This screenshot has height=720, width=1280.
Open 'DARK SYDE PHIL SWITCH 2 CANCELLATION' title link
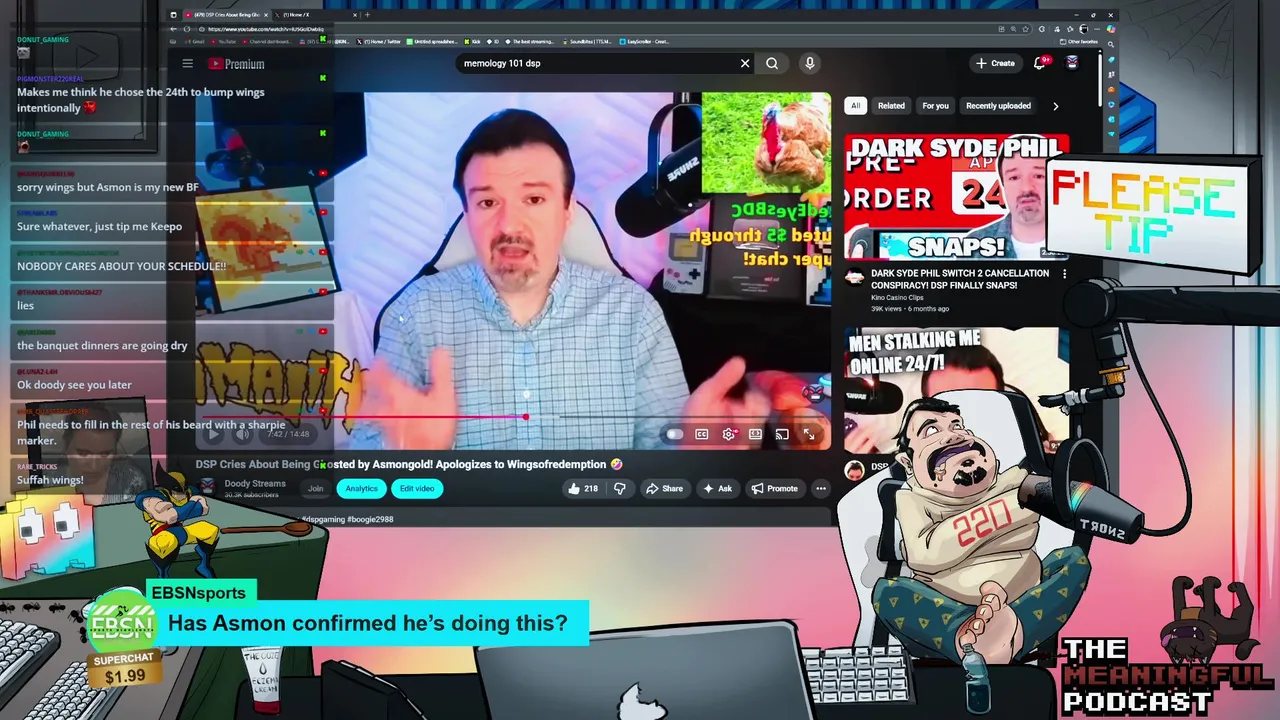[960, 279]
